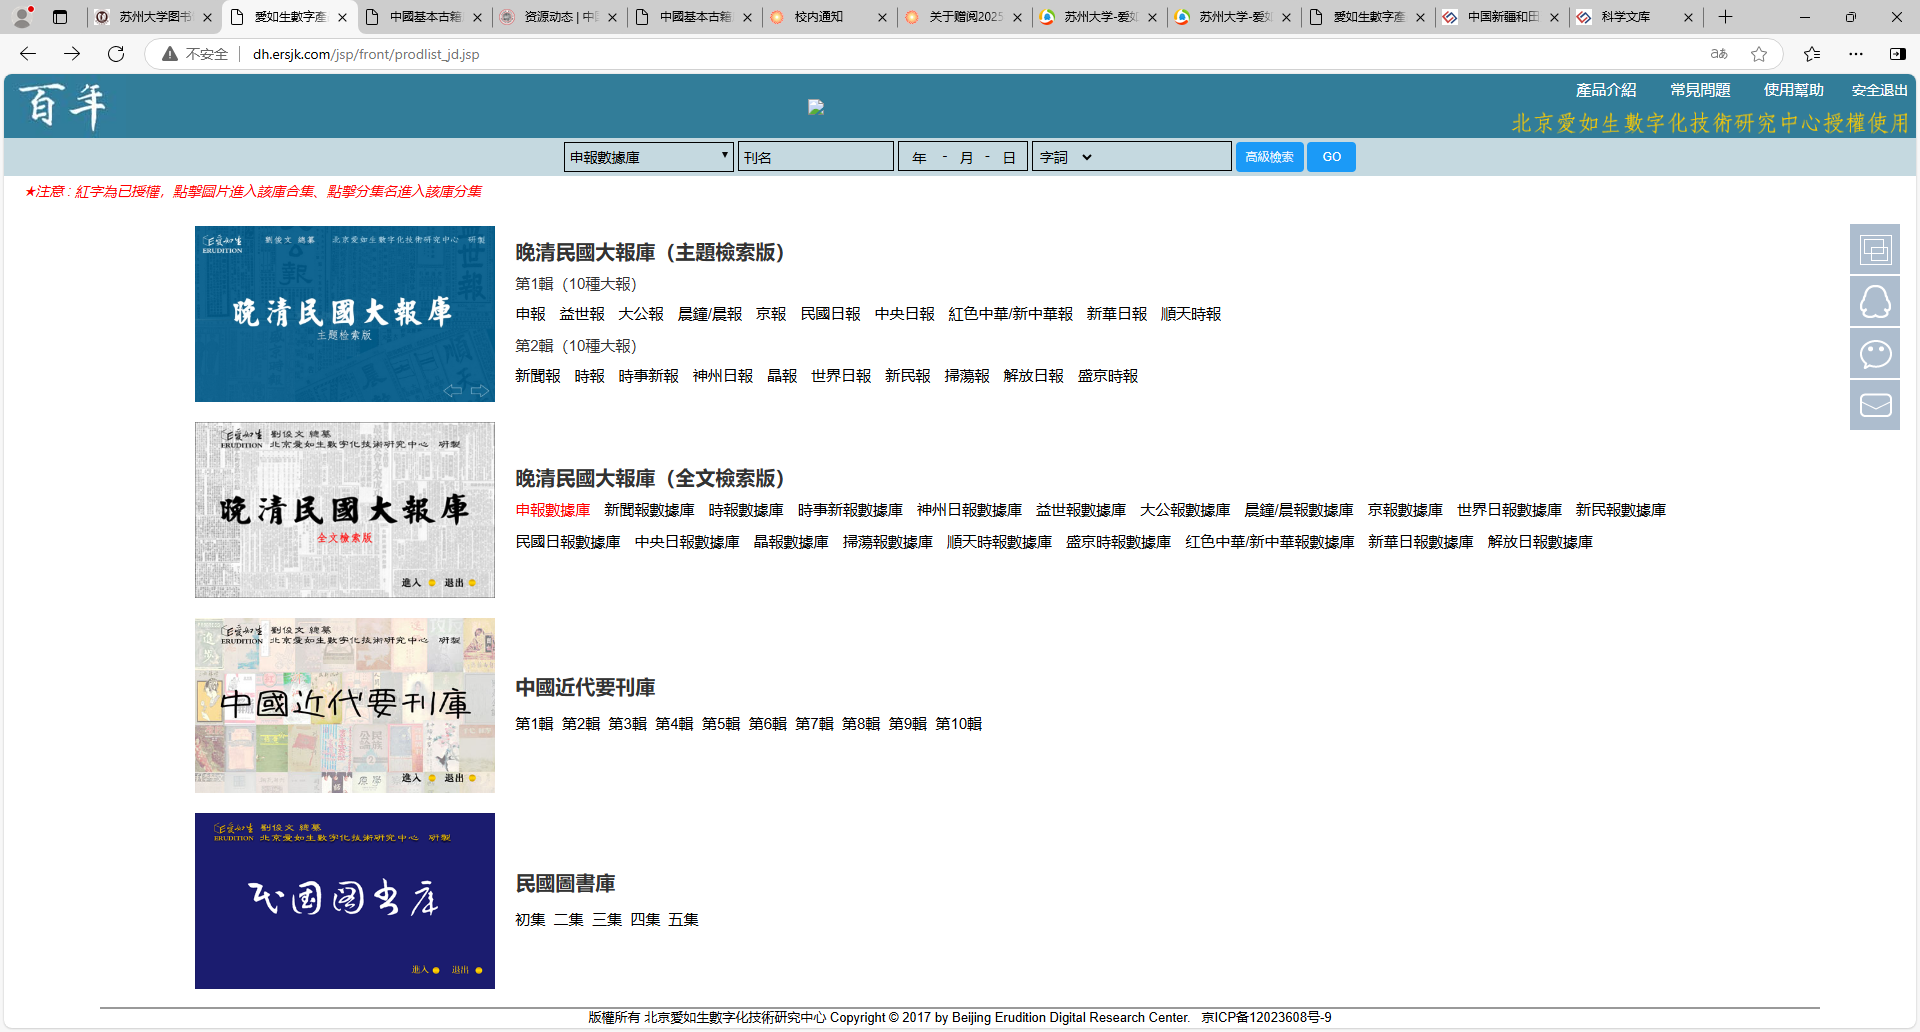Click 京ICP备12023608号-9 in the footer
The width and height of the screenshot is (1920, 1032).
click(1266, 1018)
